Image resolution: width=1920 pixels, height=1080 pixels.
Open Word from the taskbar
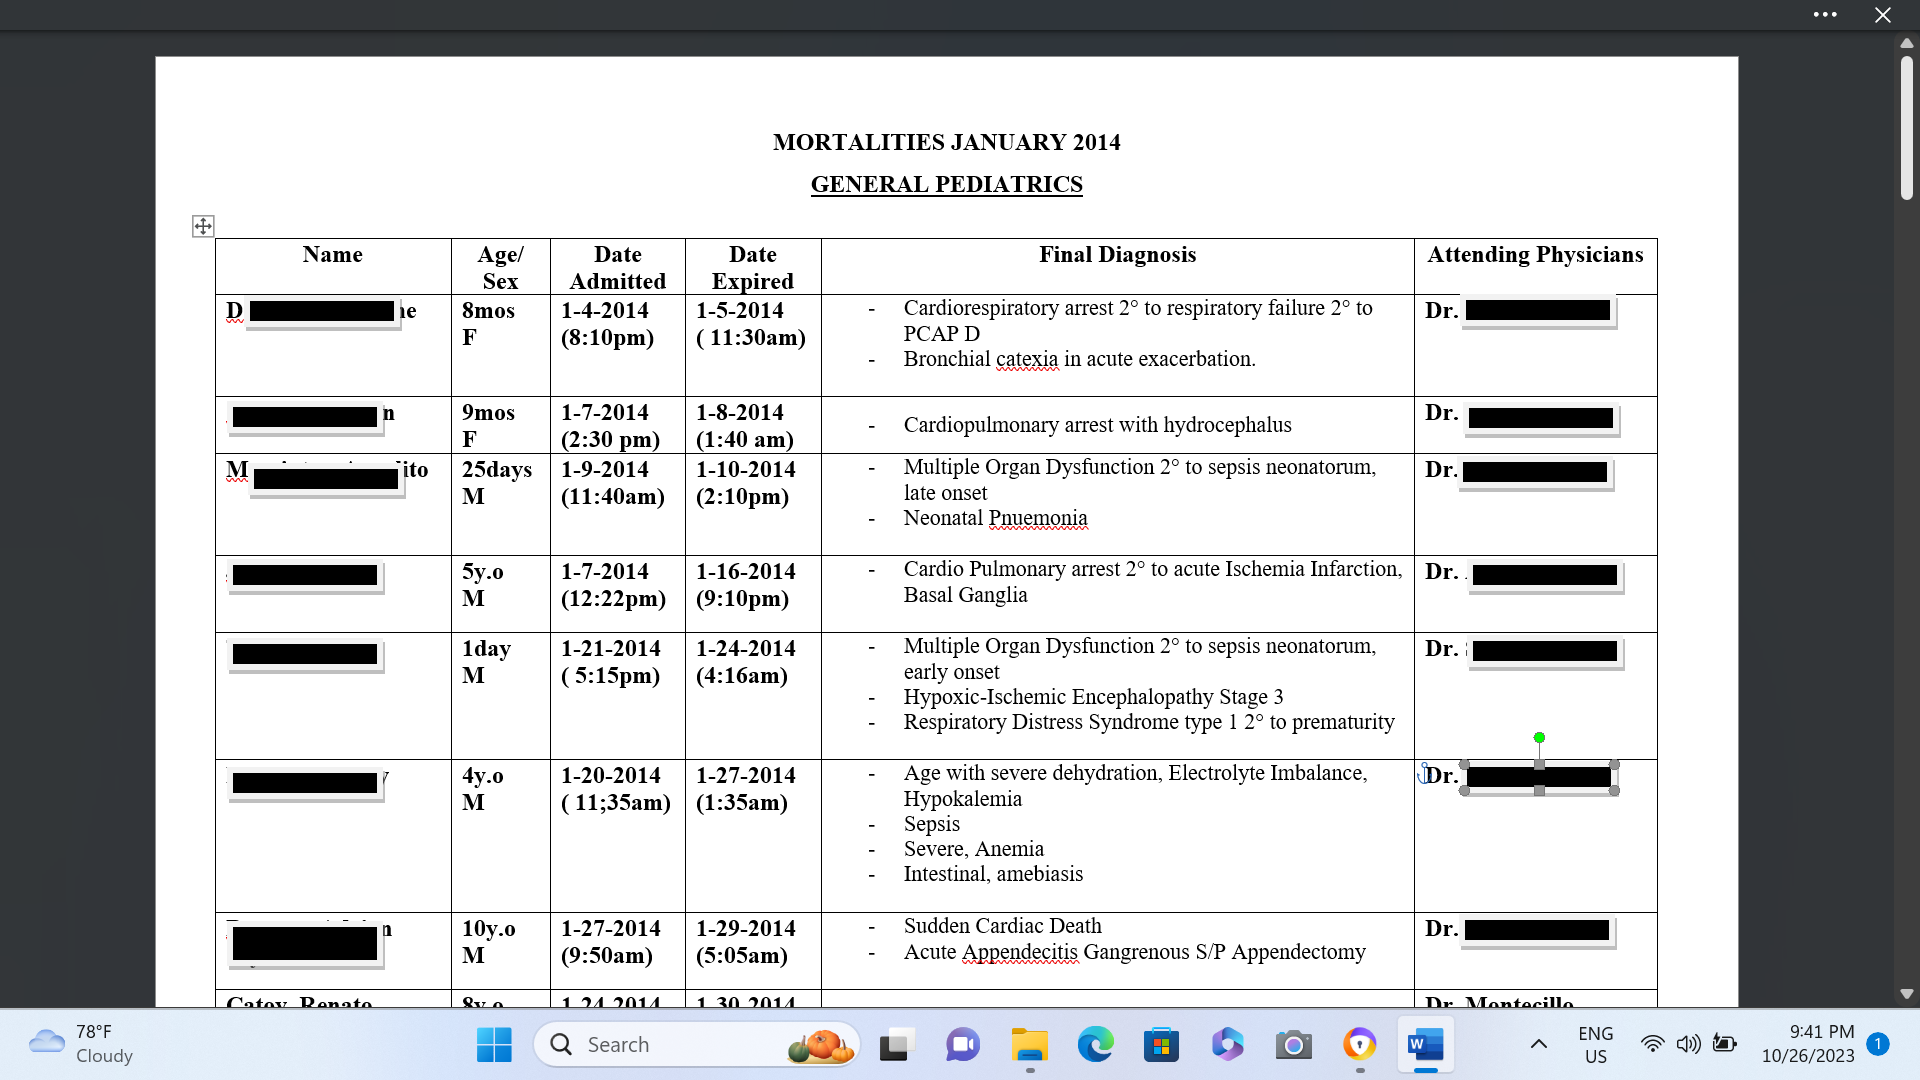pyautogui.click(x=1425, y=1045)
